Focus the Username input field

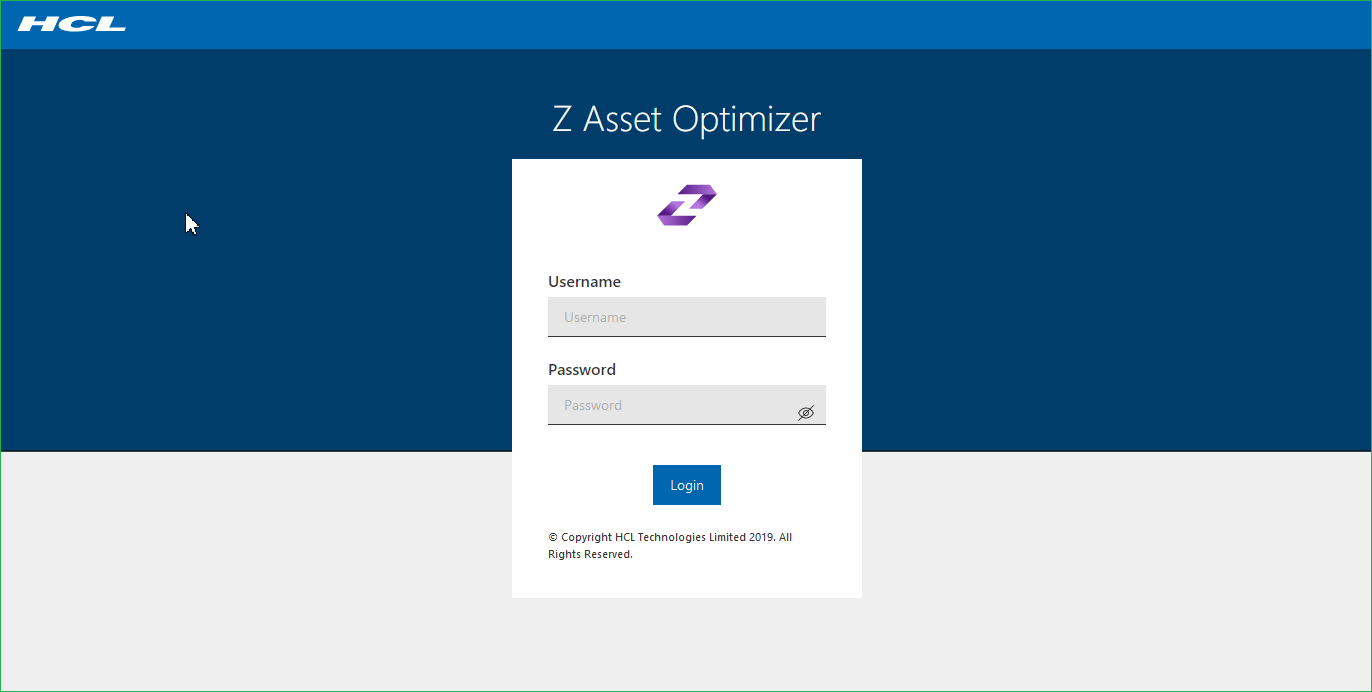tap(687, 317)
